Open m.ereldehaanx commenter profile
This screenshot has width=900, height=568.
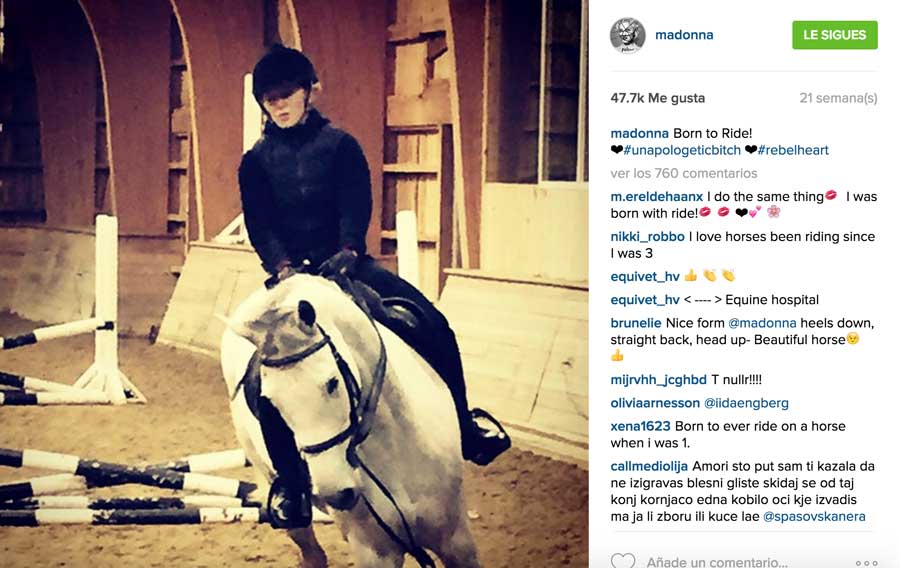click(657, 197)
